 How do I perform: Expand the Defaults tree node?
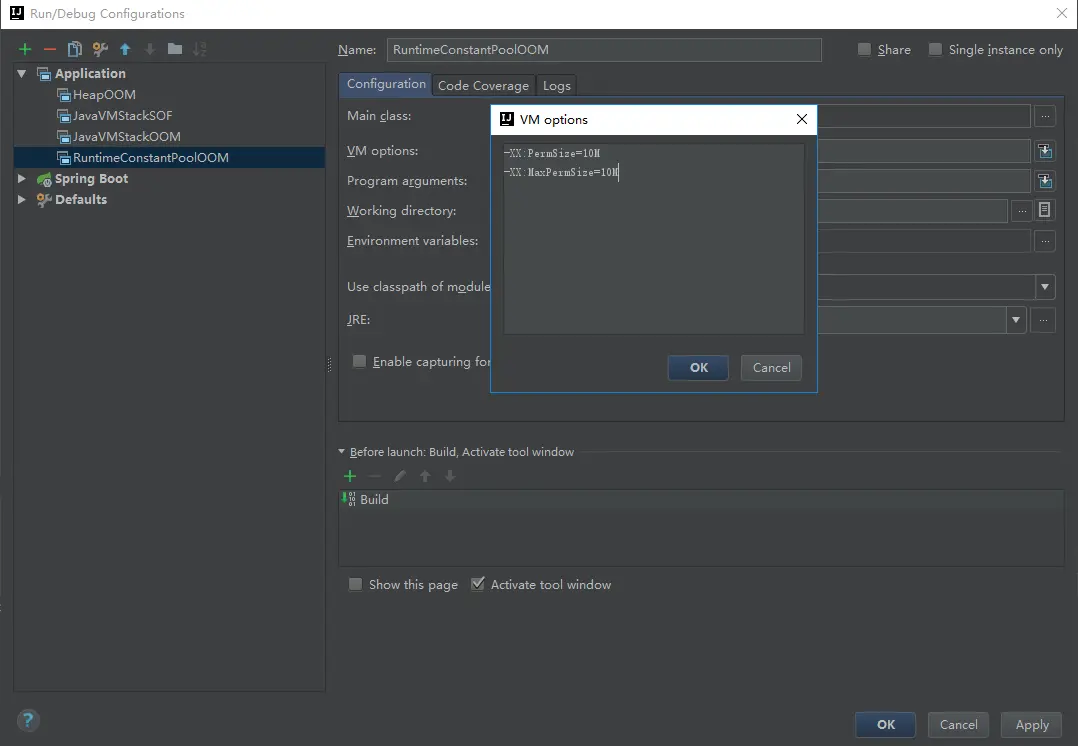click(21, 199)
